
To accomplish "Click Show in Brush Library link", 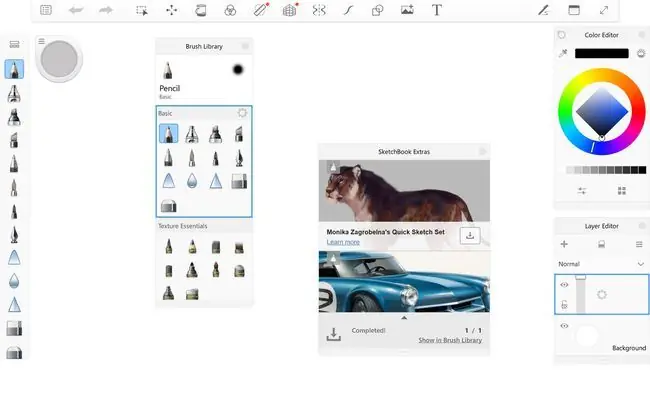I will (x=450, y=340).
